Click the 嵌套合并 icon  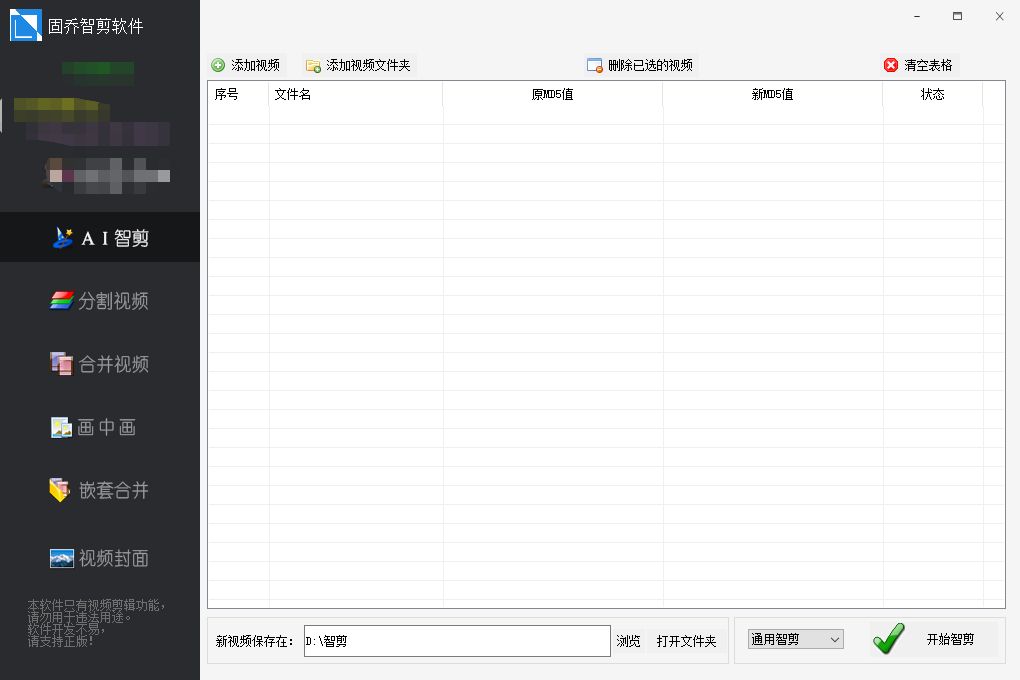pos(59,490)
